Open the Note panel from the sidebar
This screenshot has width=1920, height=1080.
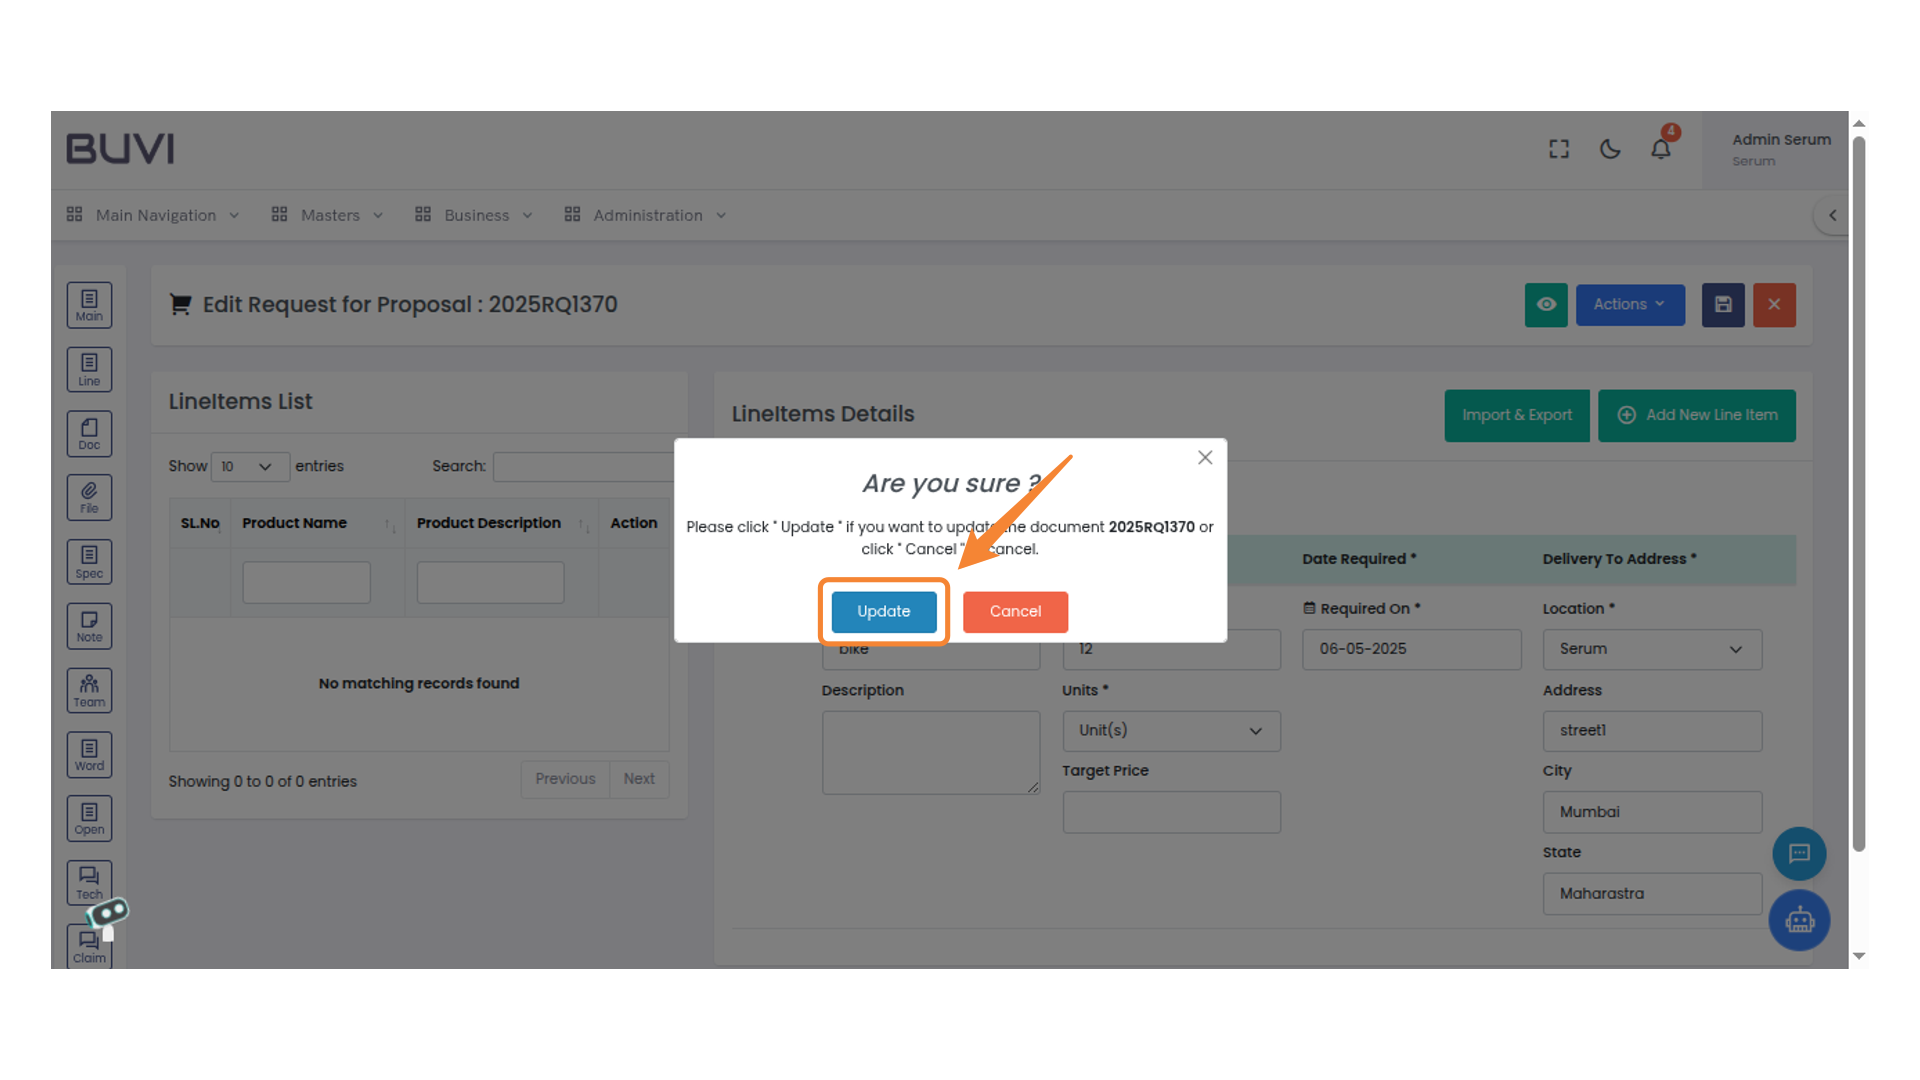[x=89, y=625]
